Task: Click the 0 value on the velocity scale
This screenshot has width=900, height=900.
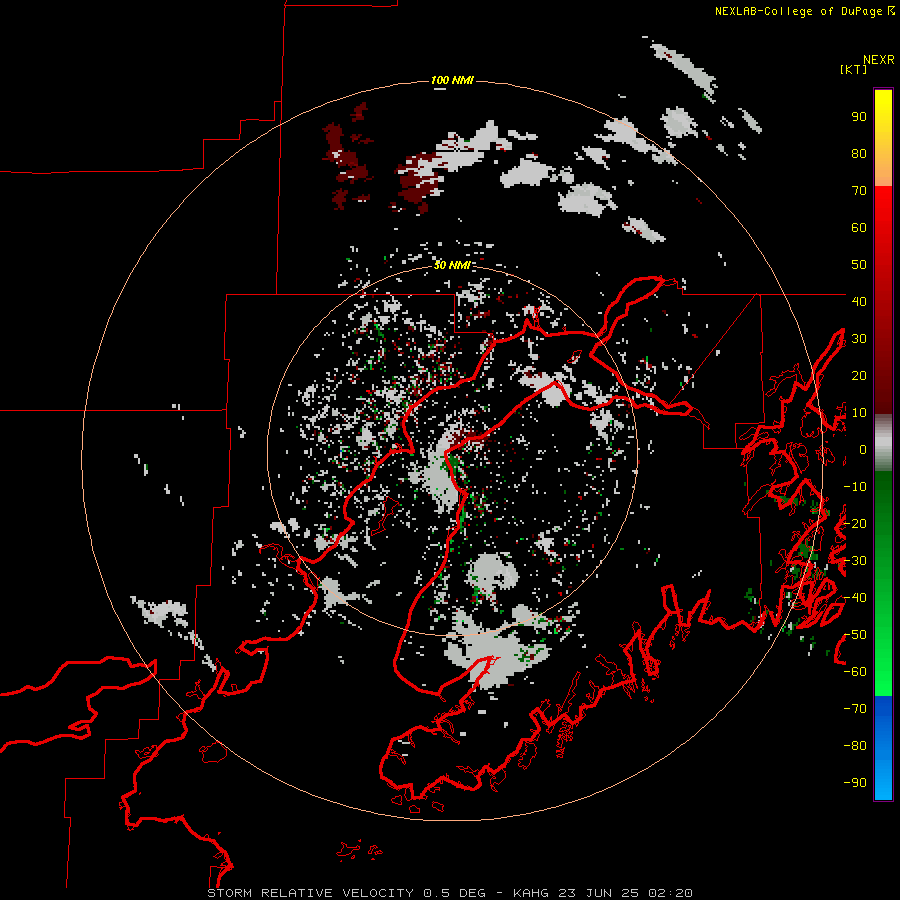Action: click(x=863, y=450)
